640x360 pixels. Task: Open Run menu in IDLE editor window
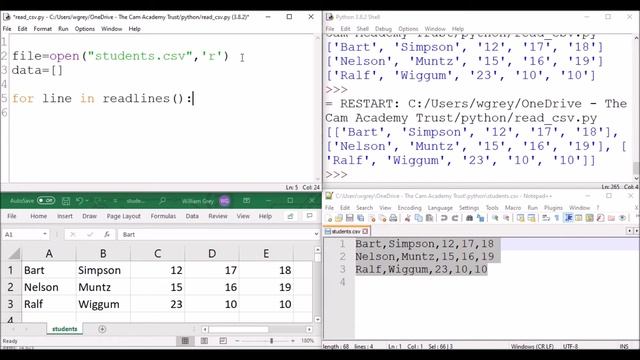point(63,29)
